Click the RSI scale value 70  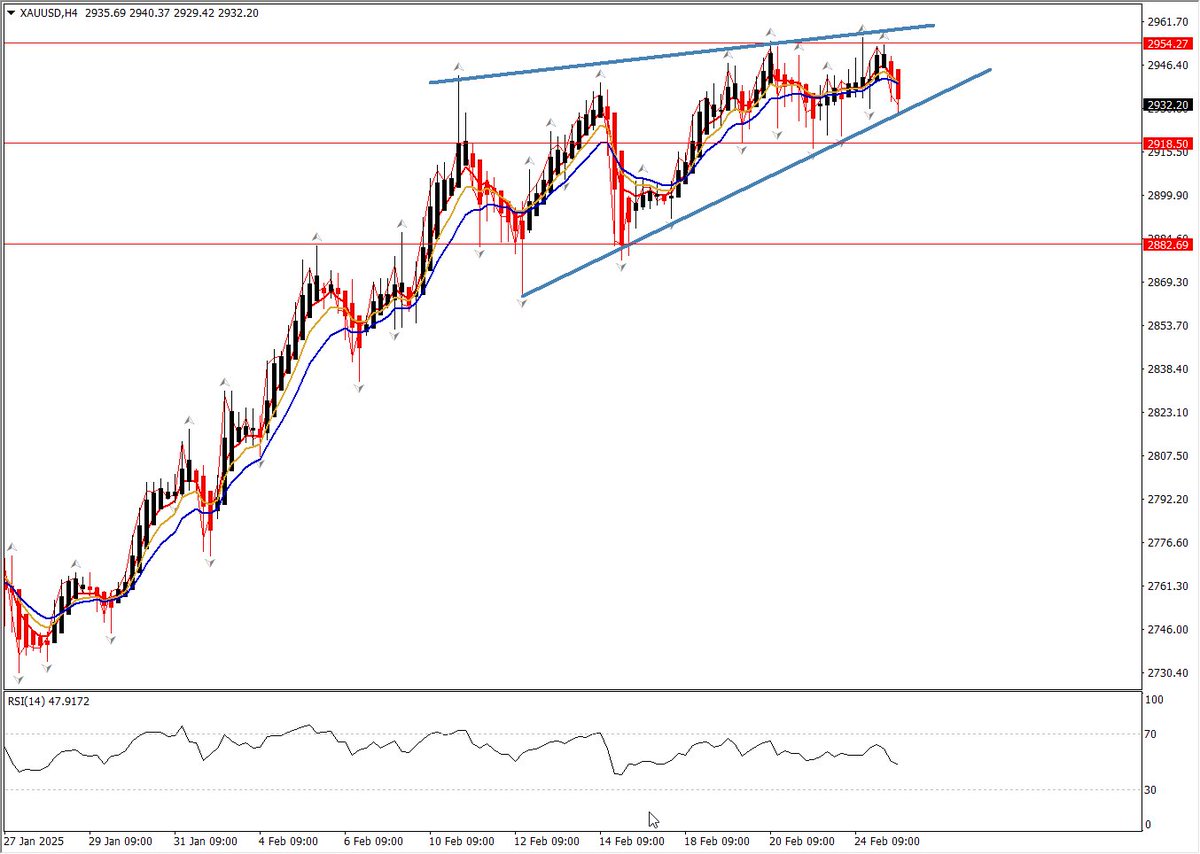(x=1152, y=734)
